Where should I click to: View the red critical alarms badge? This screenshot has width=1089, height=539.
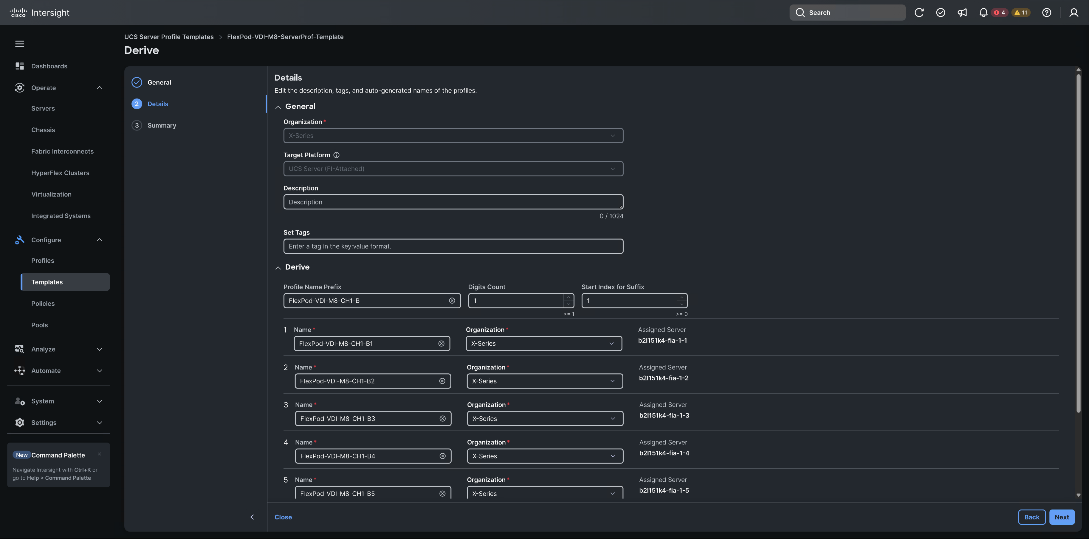999,13
